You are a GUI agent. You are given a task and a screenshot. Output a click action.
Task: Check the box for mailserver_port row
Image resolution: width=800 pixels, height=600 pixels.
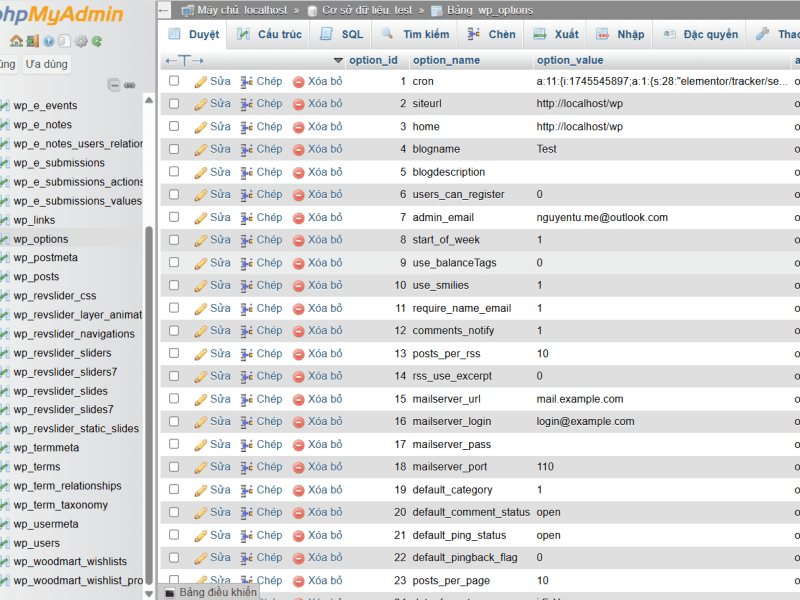pyautogui.click(x=174, y=467)
